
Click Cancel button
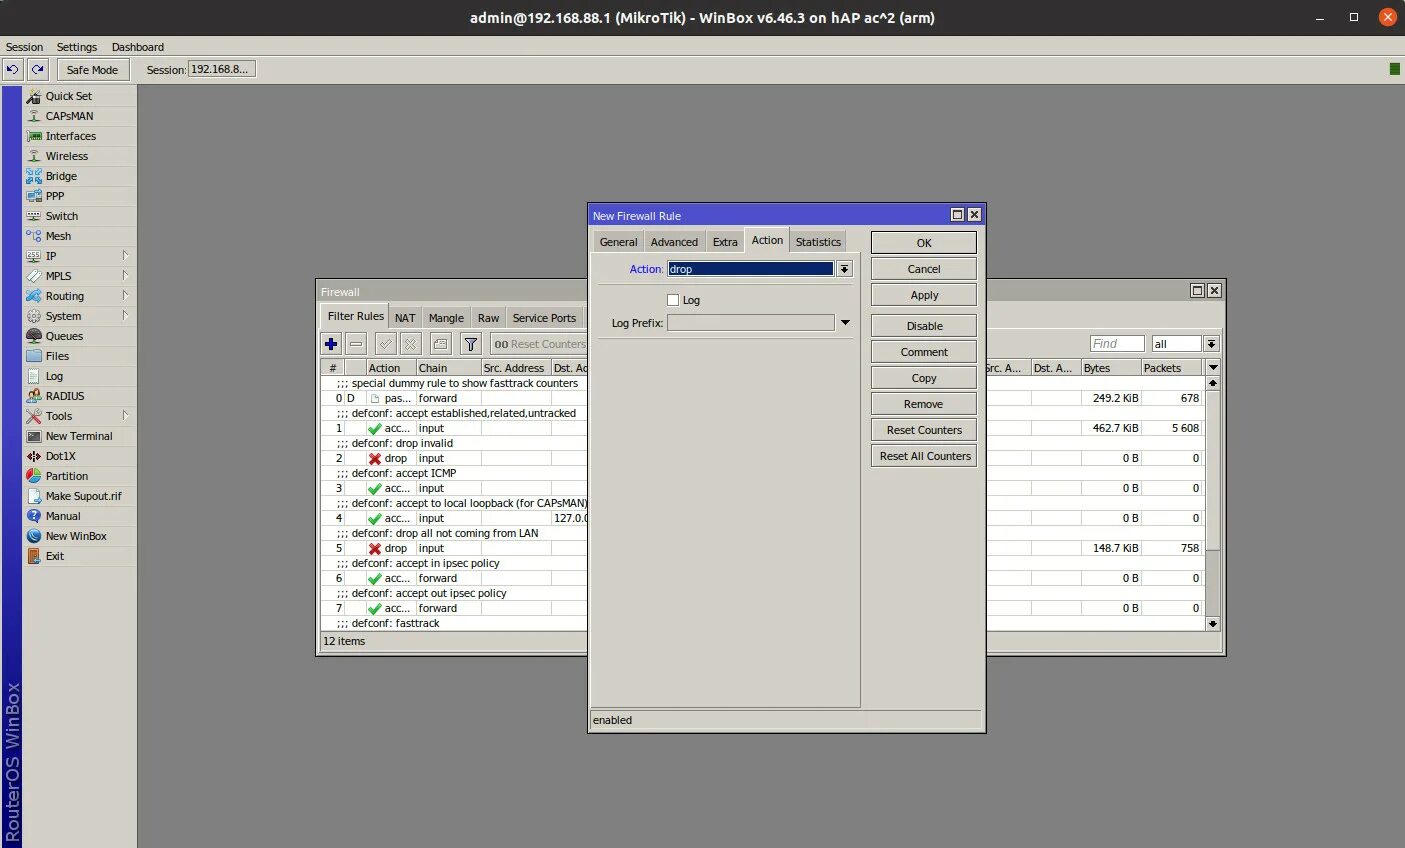click(924, 269)
